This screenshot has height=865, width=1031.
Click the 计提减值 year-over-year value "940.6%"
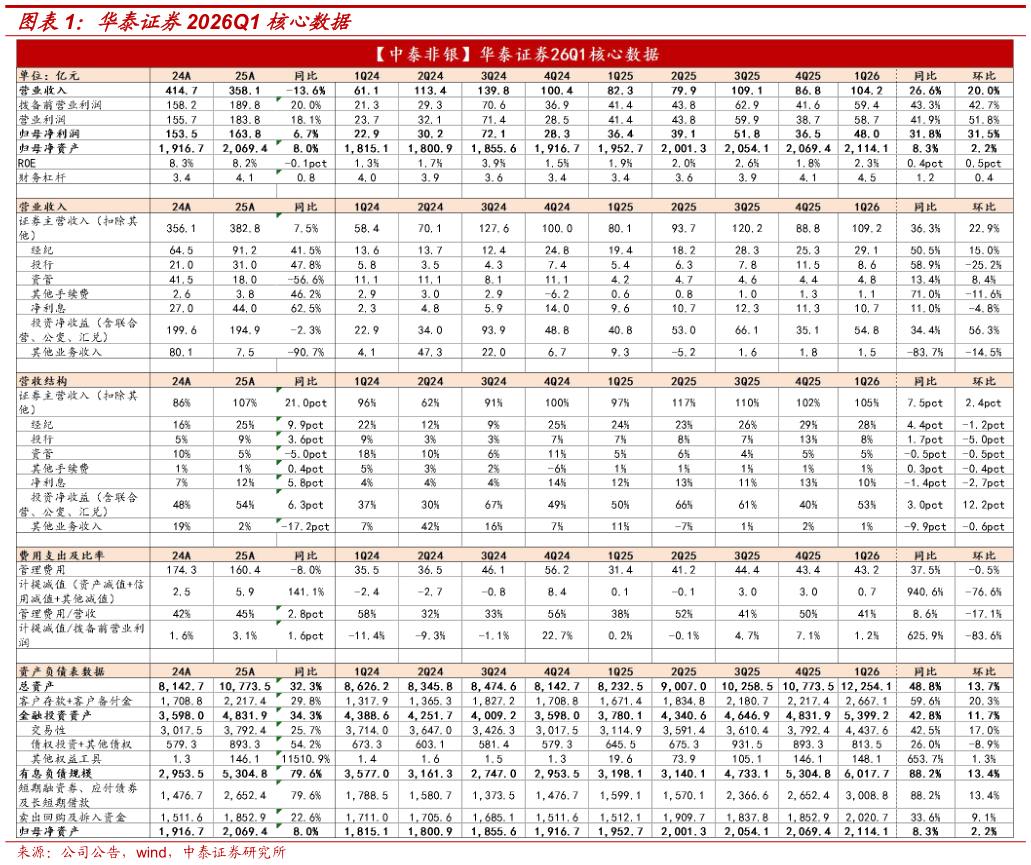pyautogui.click(x=925, y=592)
